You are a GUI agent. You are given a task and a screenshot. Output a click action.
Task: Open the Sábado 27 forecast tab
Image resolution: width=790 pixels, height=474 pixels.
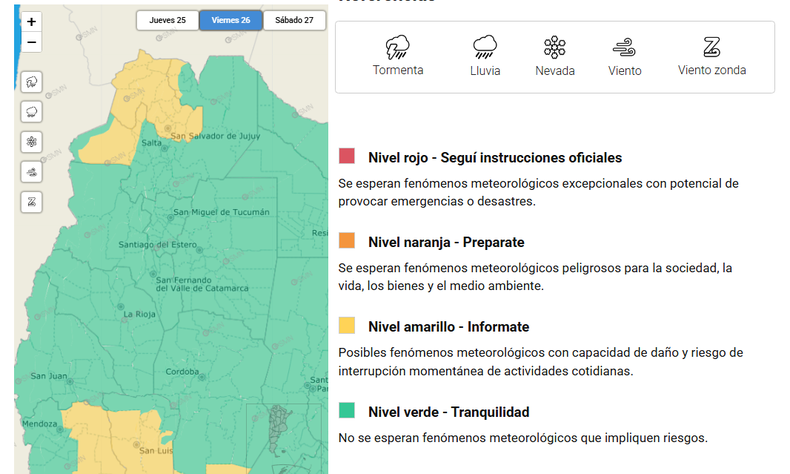tap(294, 20)
